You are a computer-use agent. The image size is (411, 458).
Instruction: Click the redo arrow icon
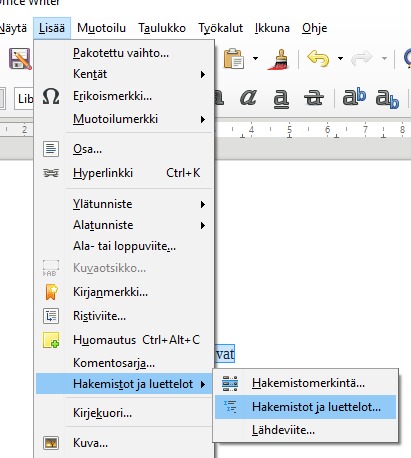(362, 58)
